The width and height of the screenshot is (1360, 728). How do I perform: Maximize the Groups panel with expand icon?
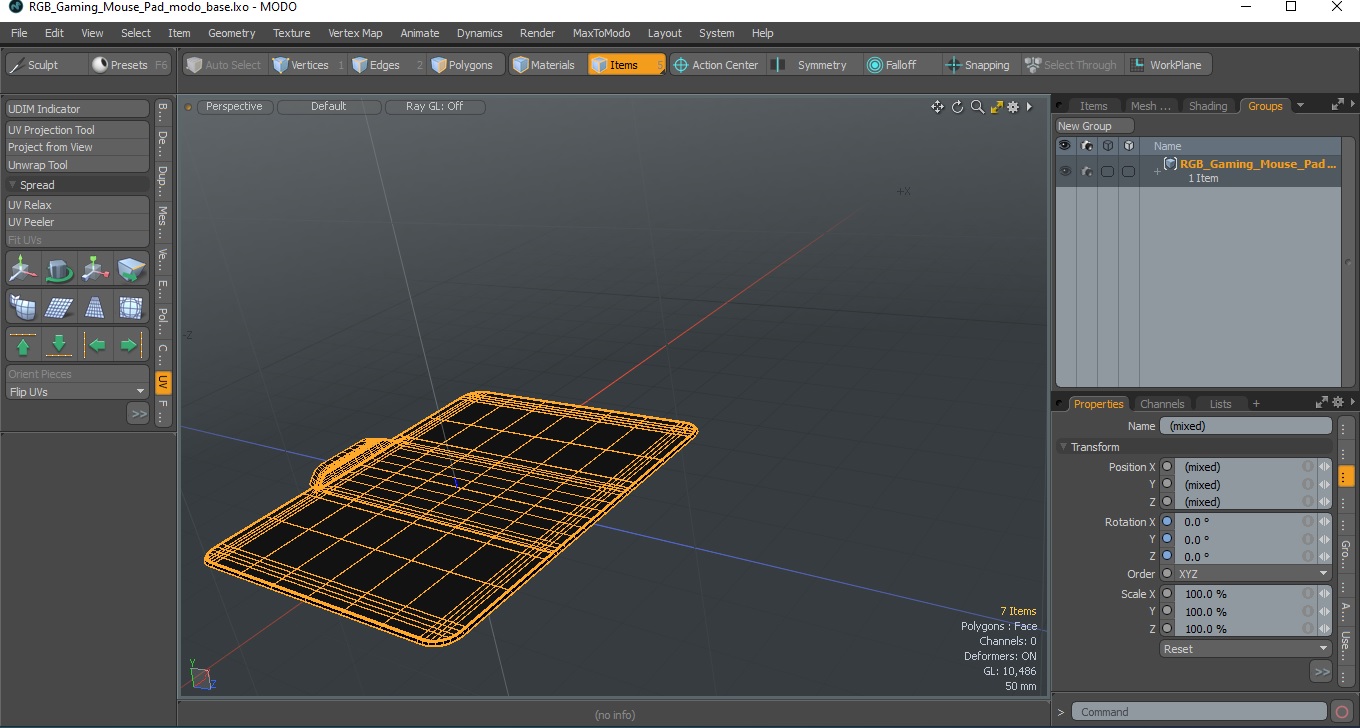point(1337,104)
